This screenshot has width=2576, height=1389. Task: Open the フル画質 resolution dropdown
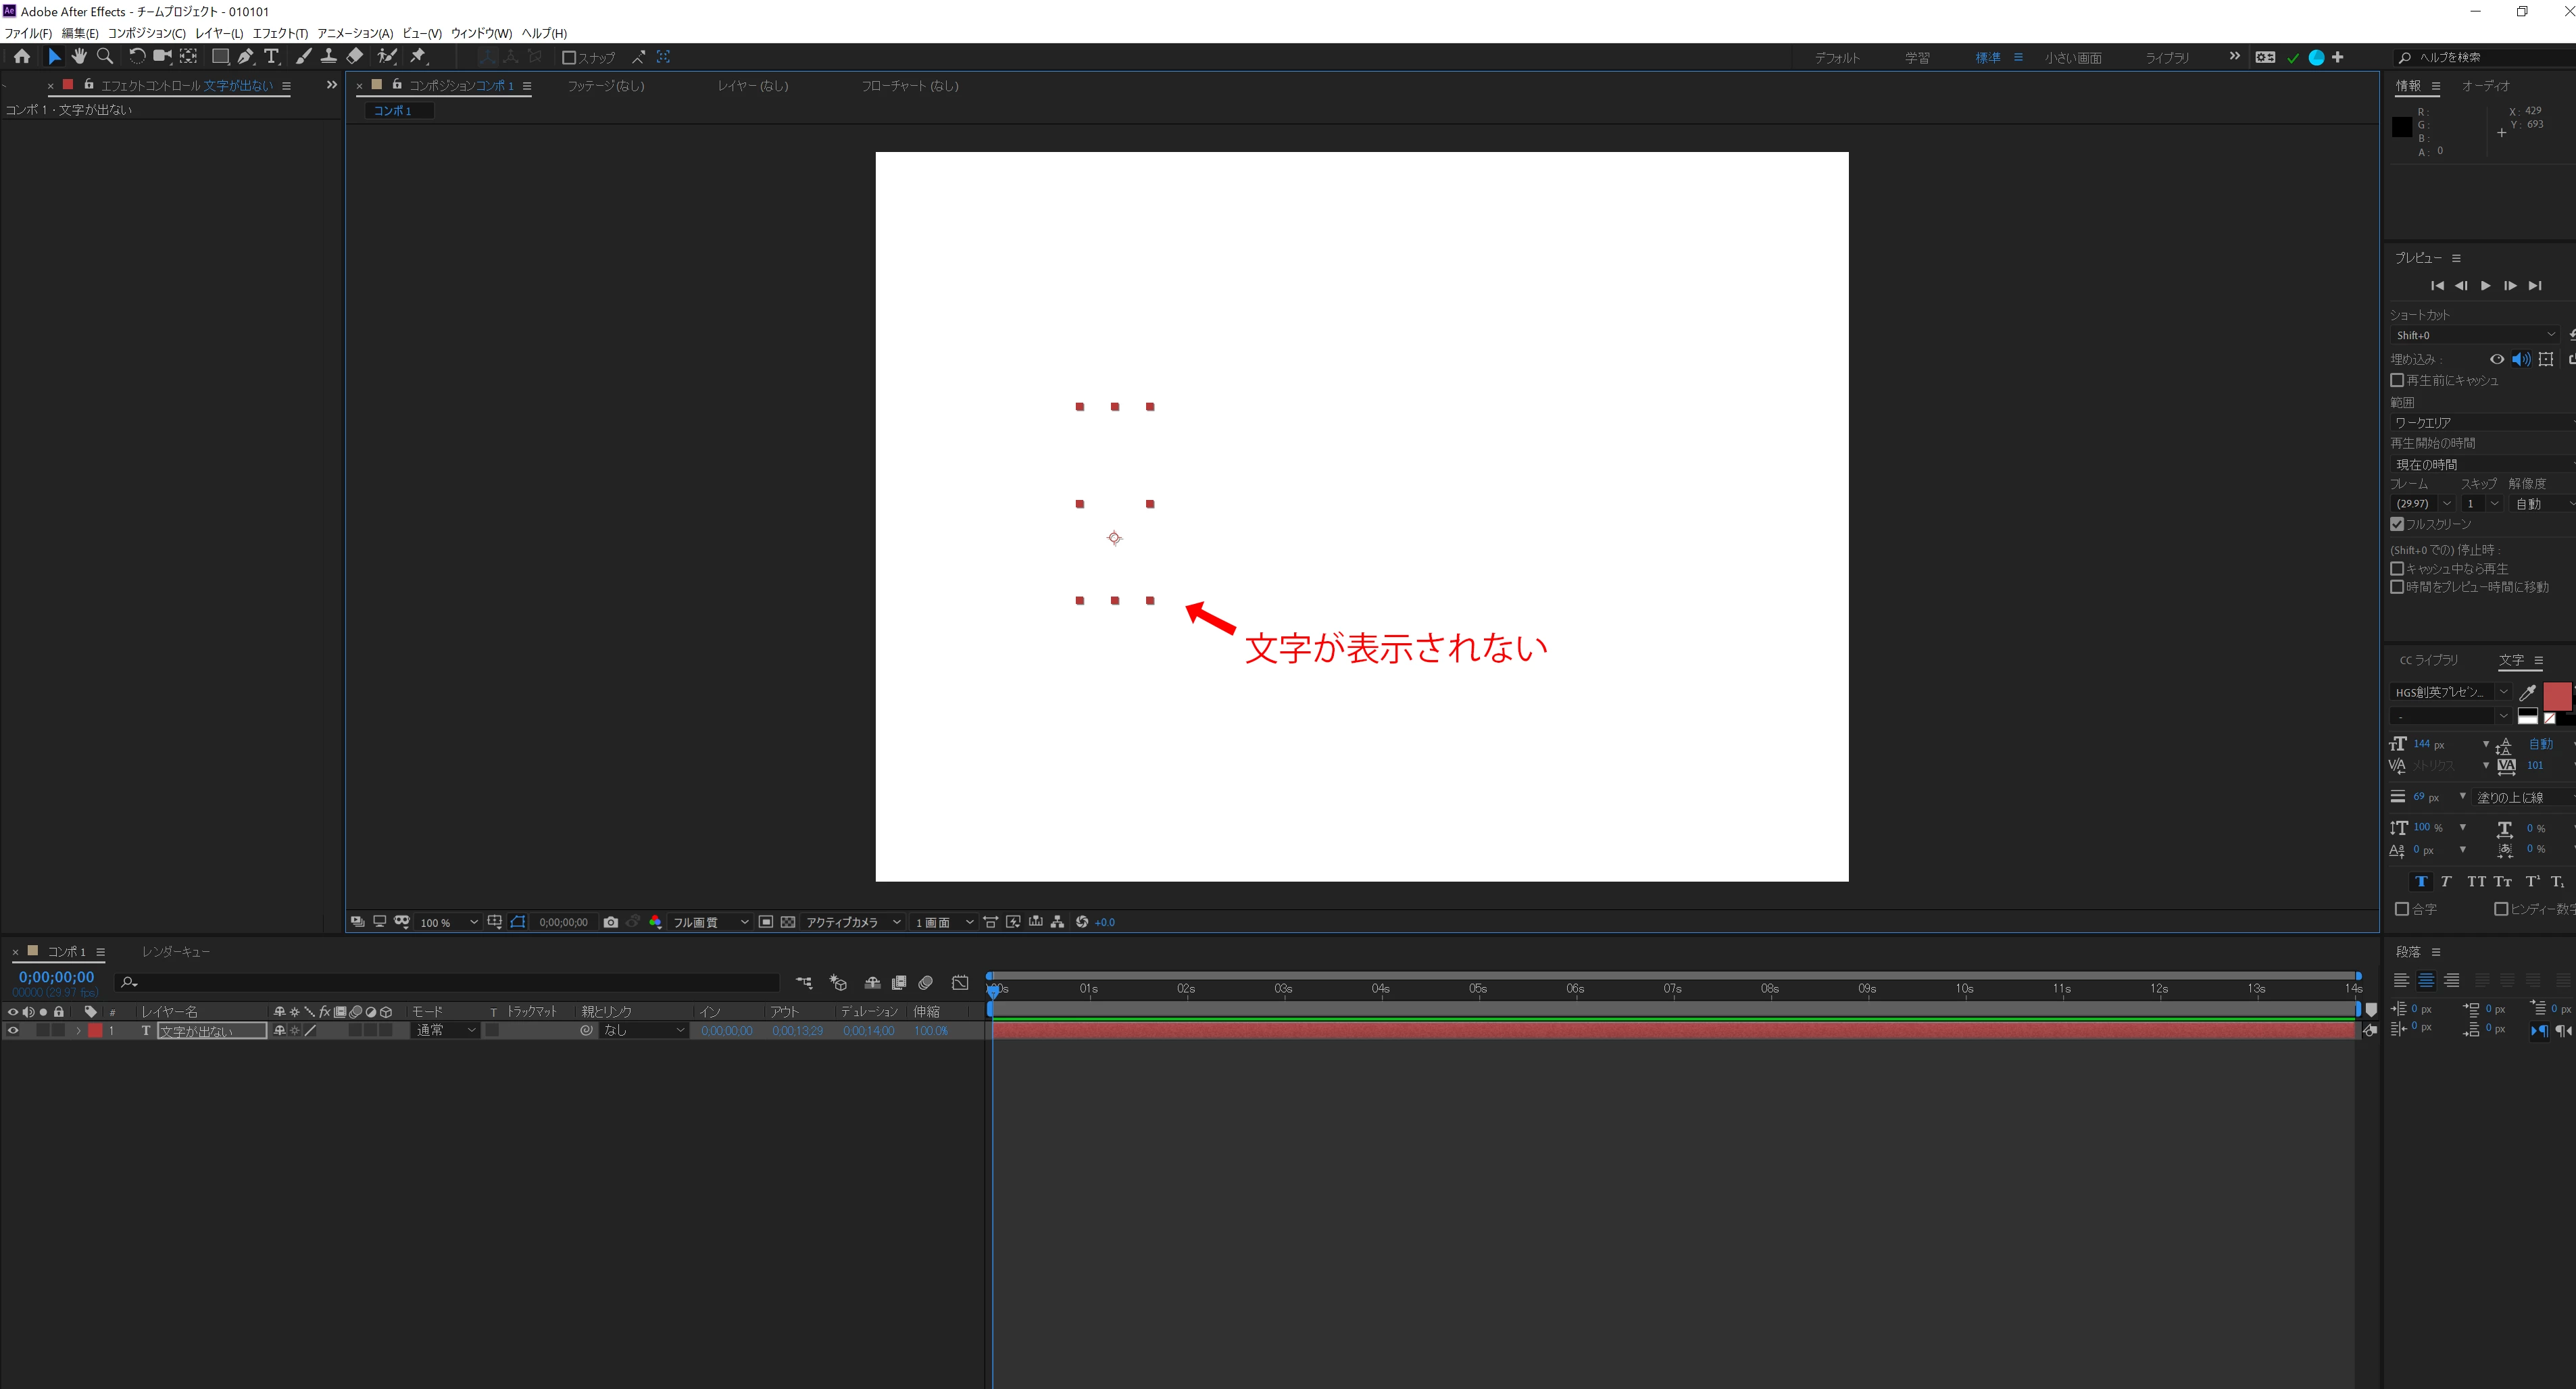tap(710, 922)
